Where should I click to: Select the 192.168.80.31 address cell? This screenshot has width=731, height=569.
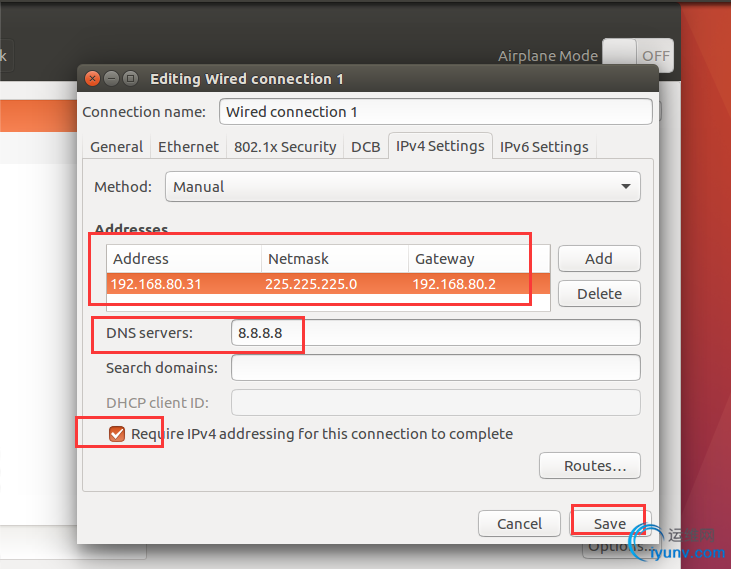click(x=184, y=284)
